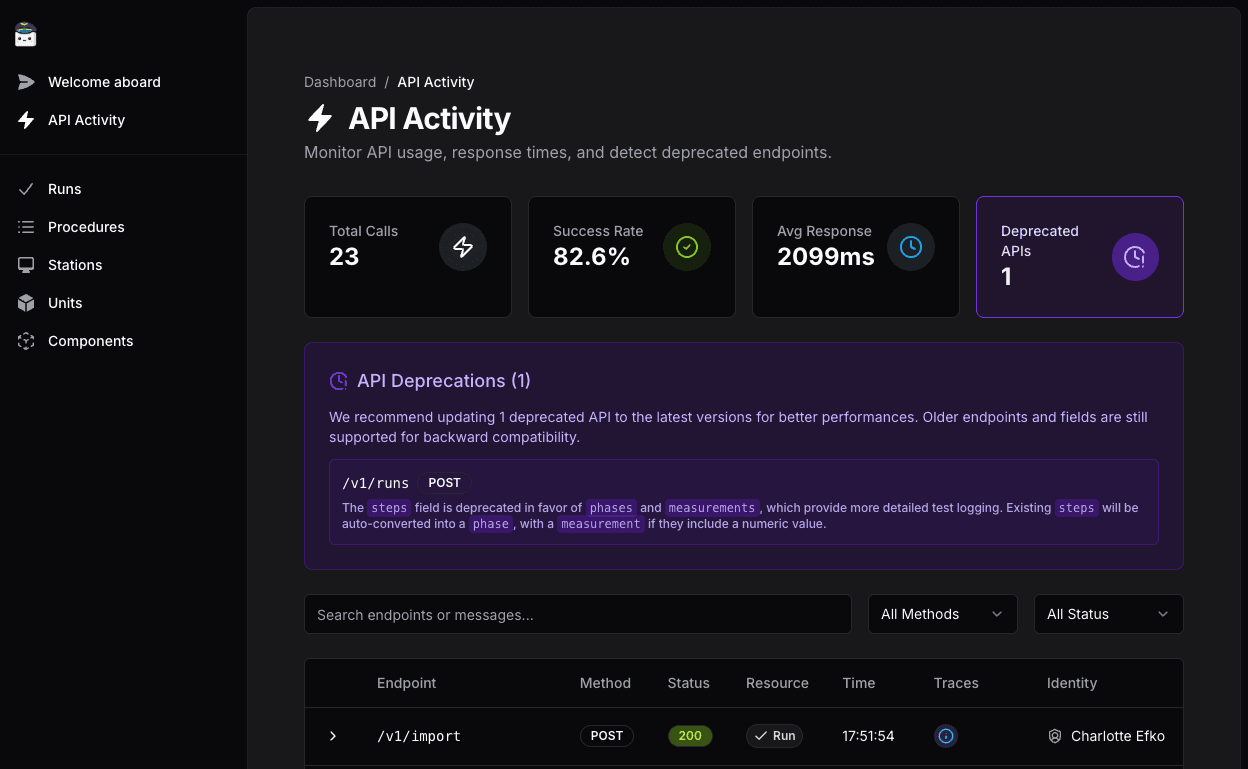Click the Endpoint column header
The height and width of the screenshot is (769, 1248).
point(407,683)
